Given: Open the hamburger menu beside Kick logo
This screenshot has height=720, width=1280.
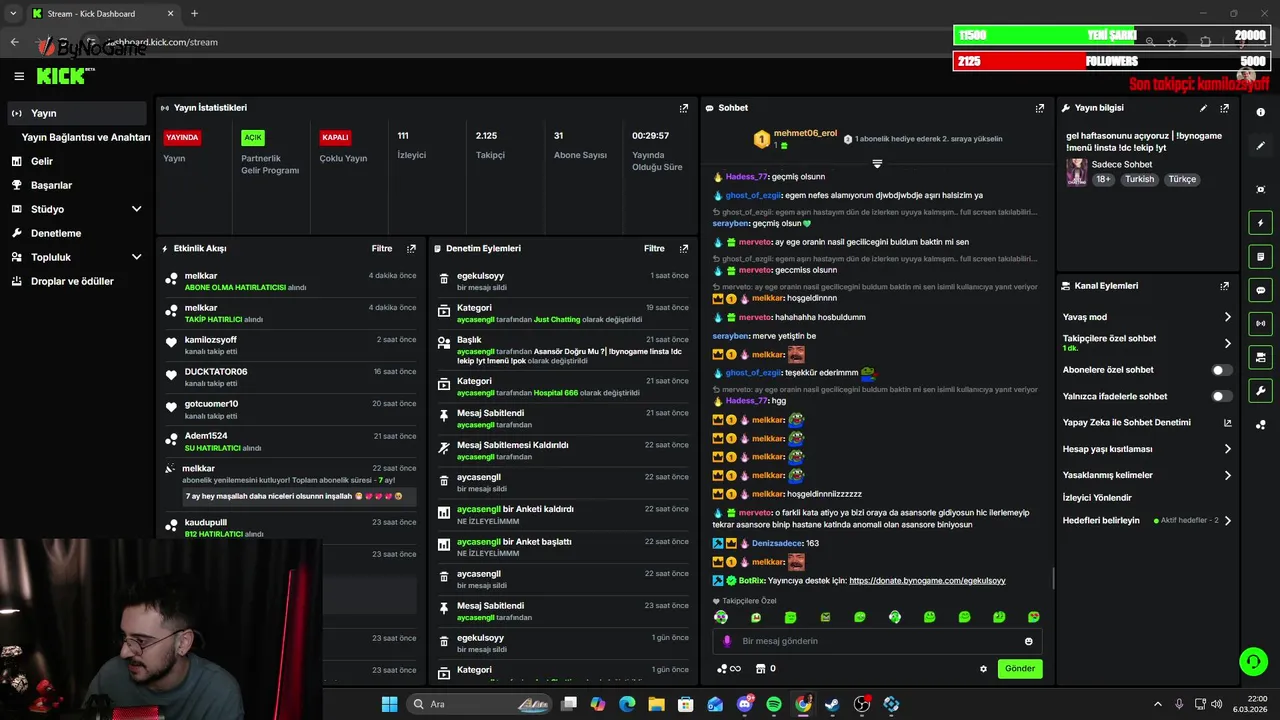Looking at the screenshot, I should pos(19,76).
